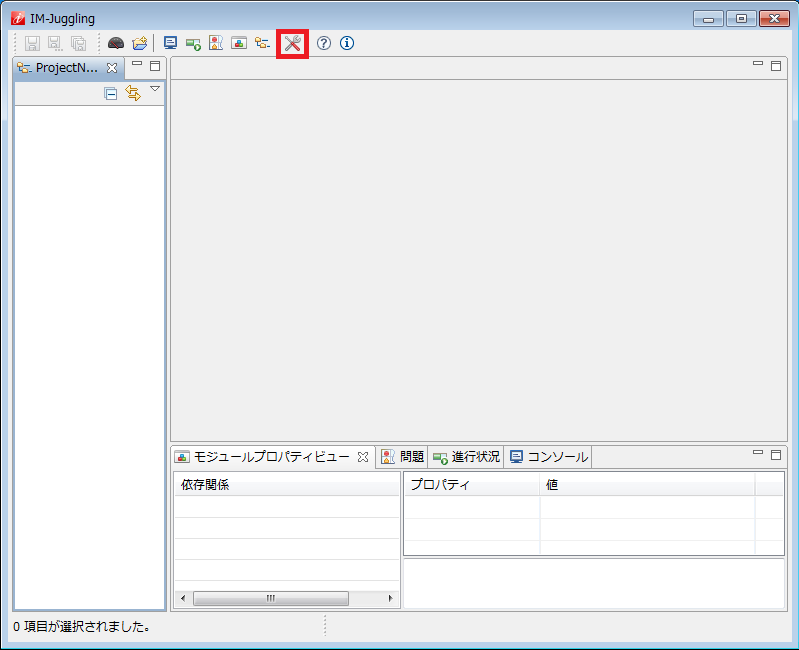Switch to the 進行状況 tab
799x650 pixels.
pos(466,457)
